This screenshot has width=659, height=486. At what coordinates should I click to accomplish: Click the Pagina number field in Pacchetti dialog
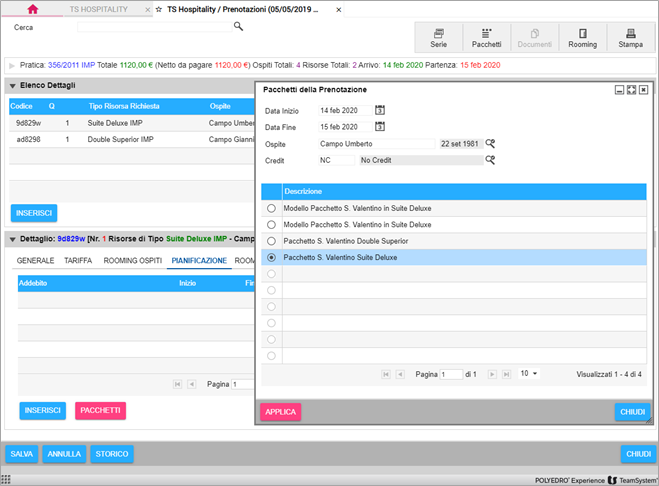pos(451,374)
